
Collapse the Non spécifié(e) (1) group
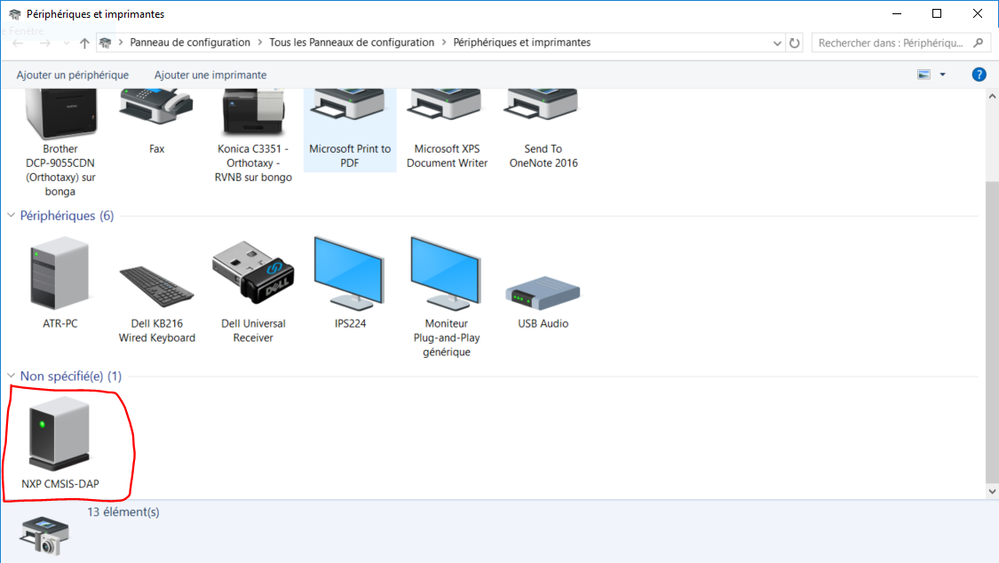11,376
